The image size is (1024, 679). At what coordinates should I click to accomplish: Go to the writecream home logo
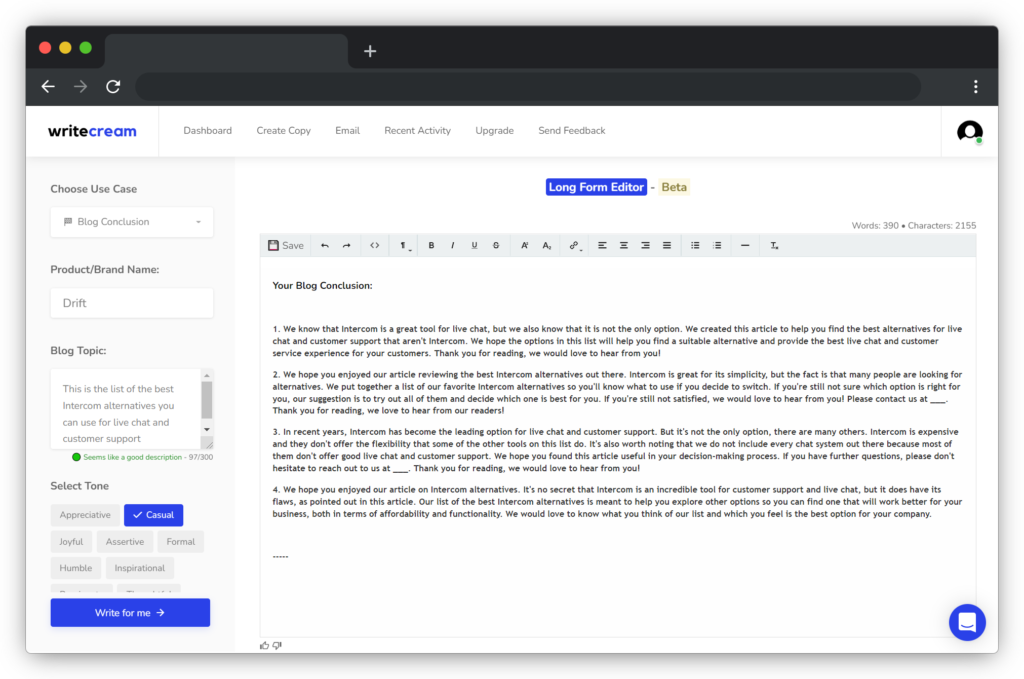(92, 131)
